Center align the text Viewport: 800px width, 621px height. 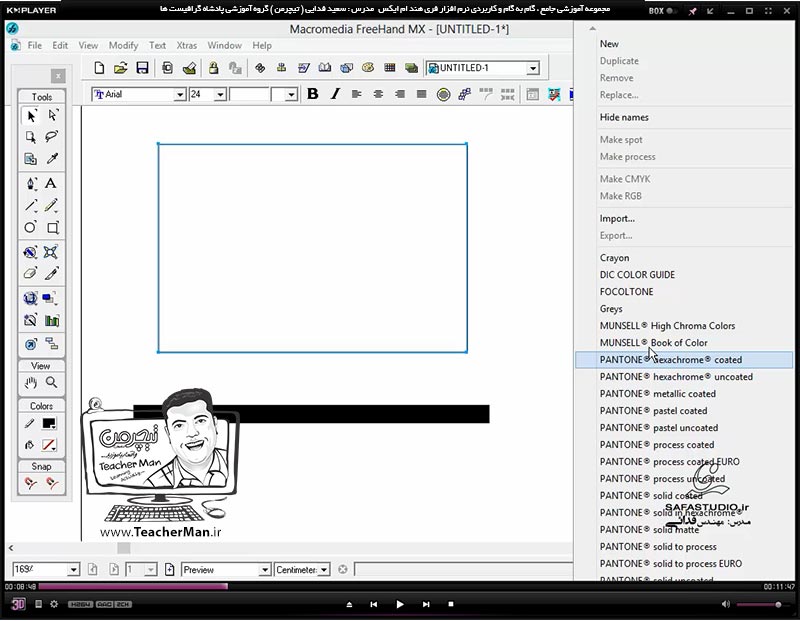coord(378,94)
